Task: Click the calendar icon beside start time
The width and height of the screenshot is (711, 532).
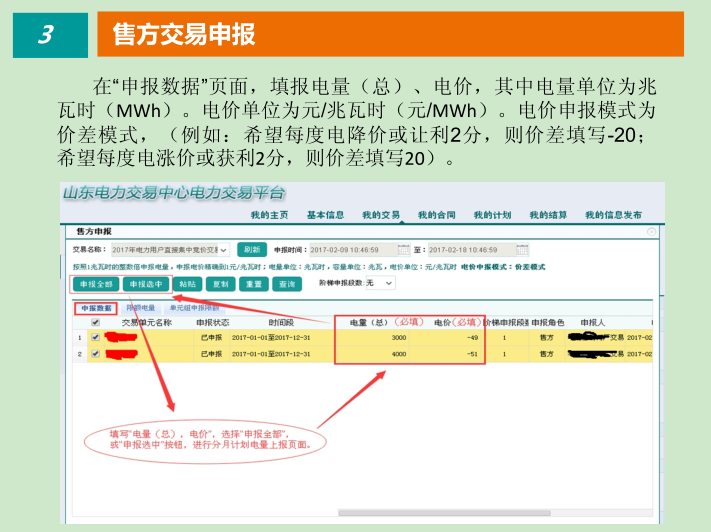Action: click(x=404, y=249)
